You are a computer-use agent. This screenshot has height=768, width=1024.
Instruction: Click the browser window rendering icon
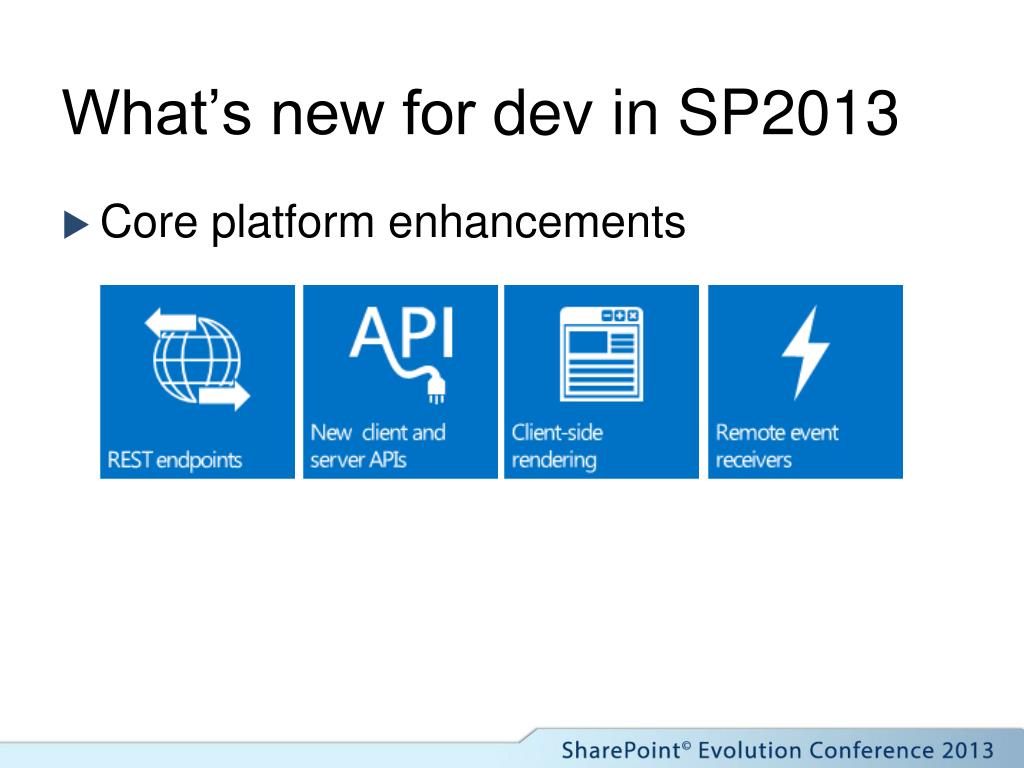pos(601,354)
